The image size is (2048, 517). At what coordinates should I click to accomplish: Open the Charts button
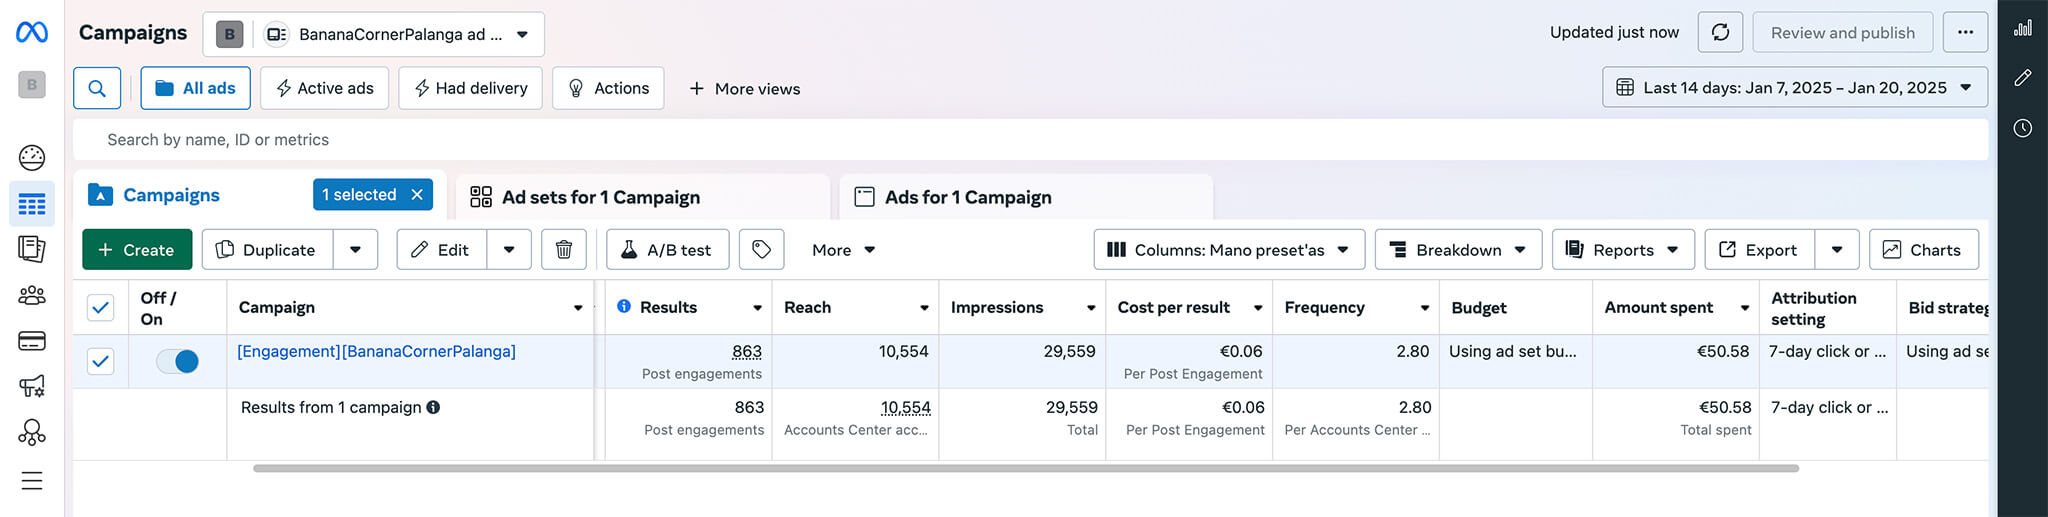[x=1923, y=249]
